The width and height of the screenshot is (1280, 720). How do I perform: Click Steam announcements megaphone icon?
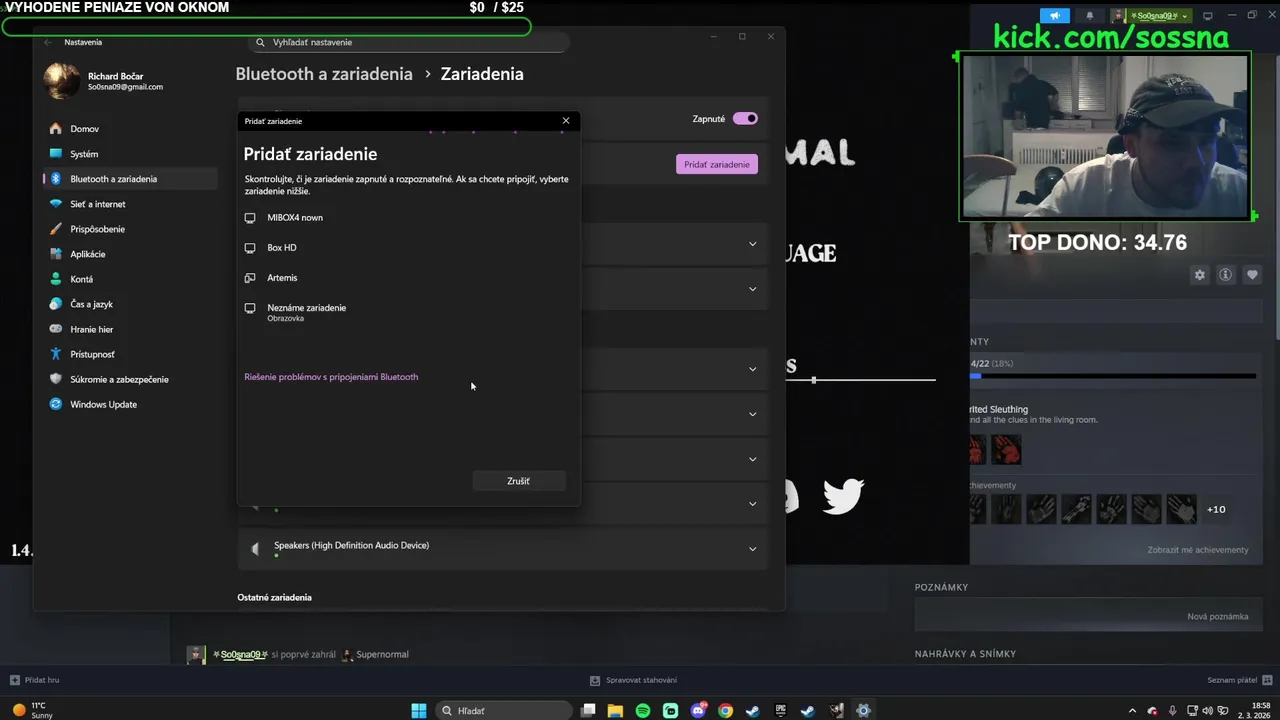click(x=1055, y=16)
